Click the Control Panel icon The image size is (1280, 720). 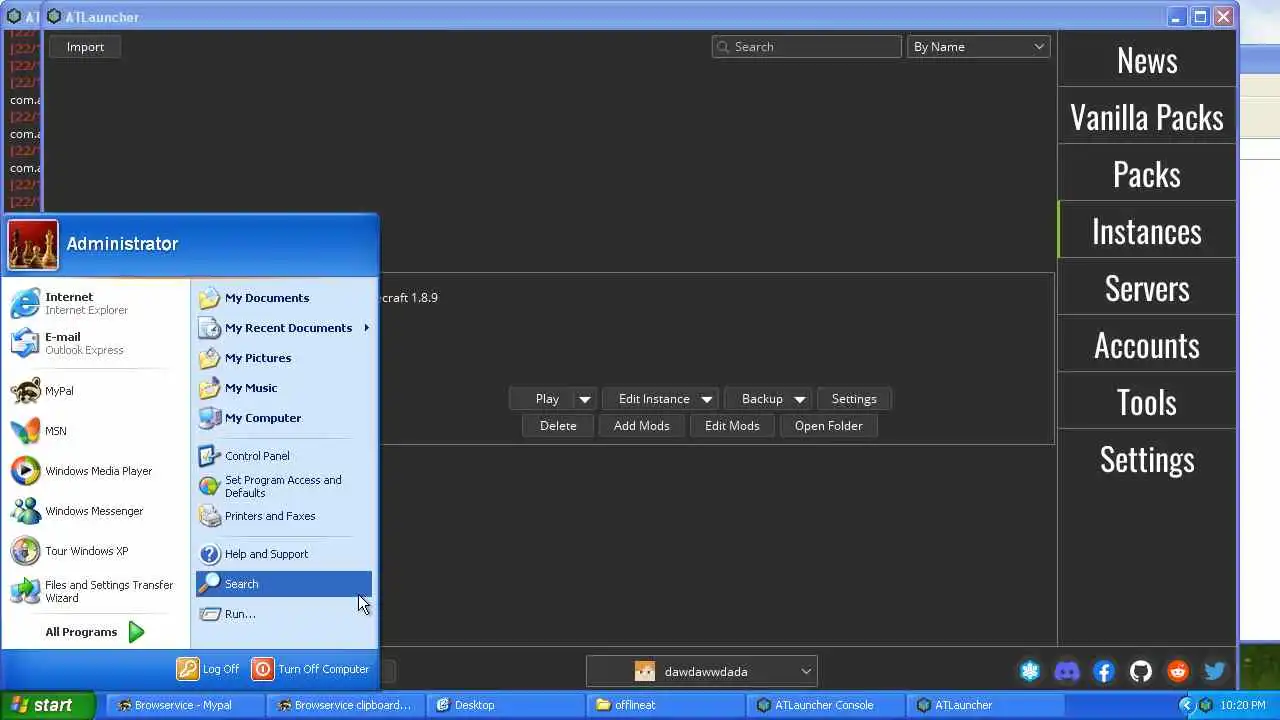[209, 456]
